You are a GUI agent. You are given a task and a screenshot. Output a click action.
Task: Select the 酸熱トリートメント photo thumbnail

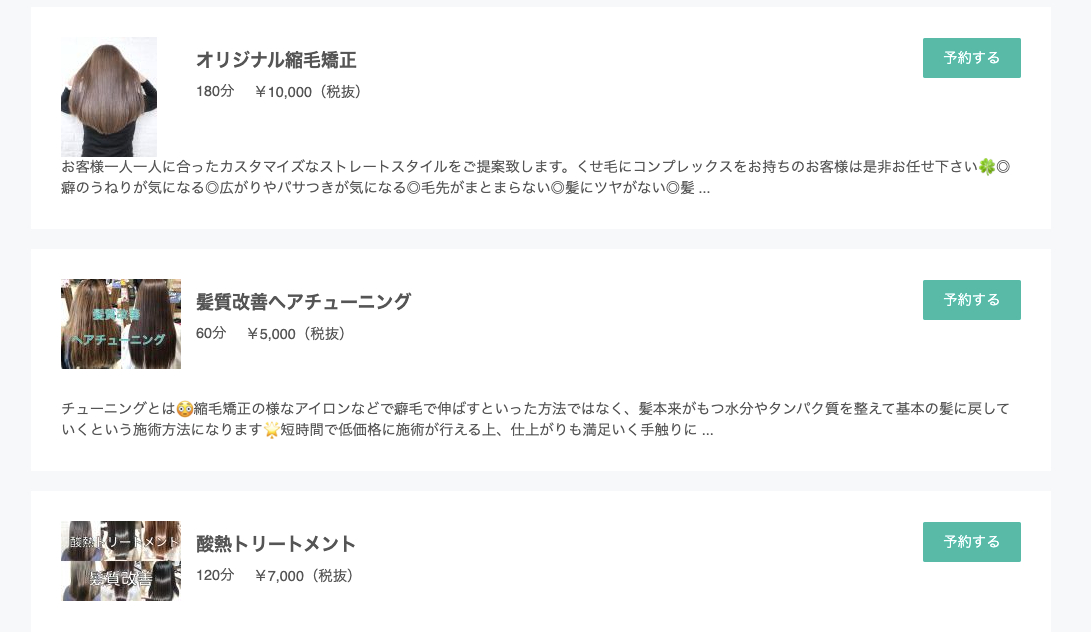[120, 560]
